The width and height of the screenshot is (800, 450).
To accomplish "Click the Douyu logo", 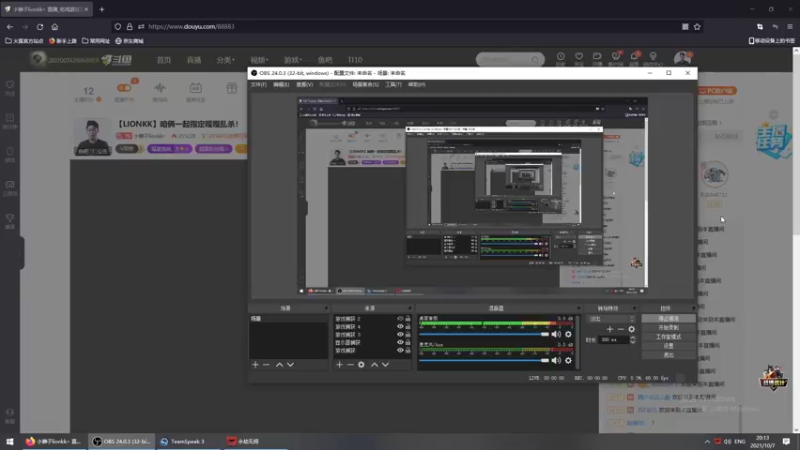I will (x=117, y=60).
